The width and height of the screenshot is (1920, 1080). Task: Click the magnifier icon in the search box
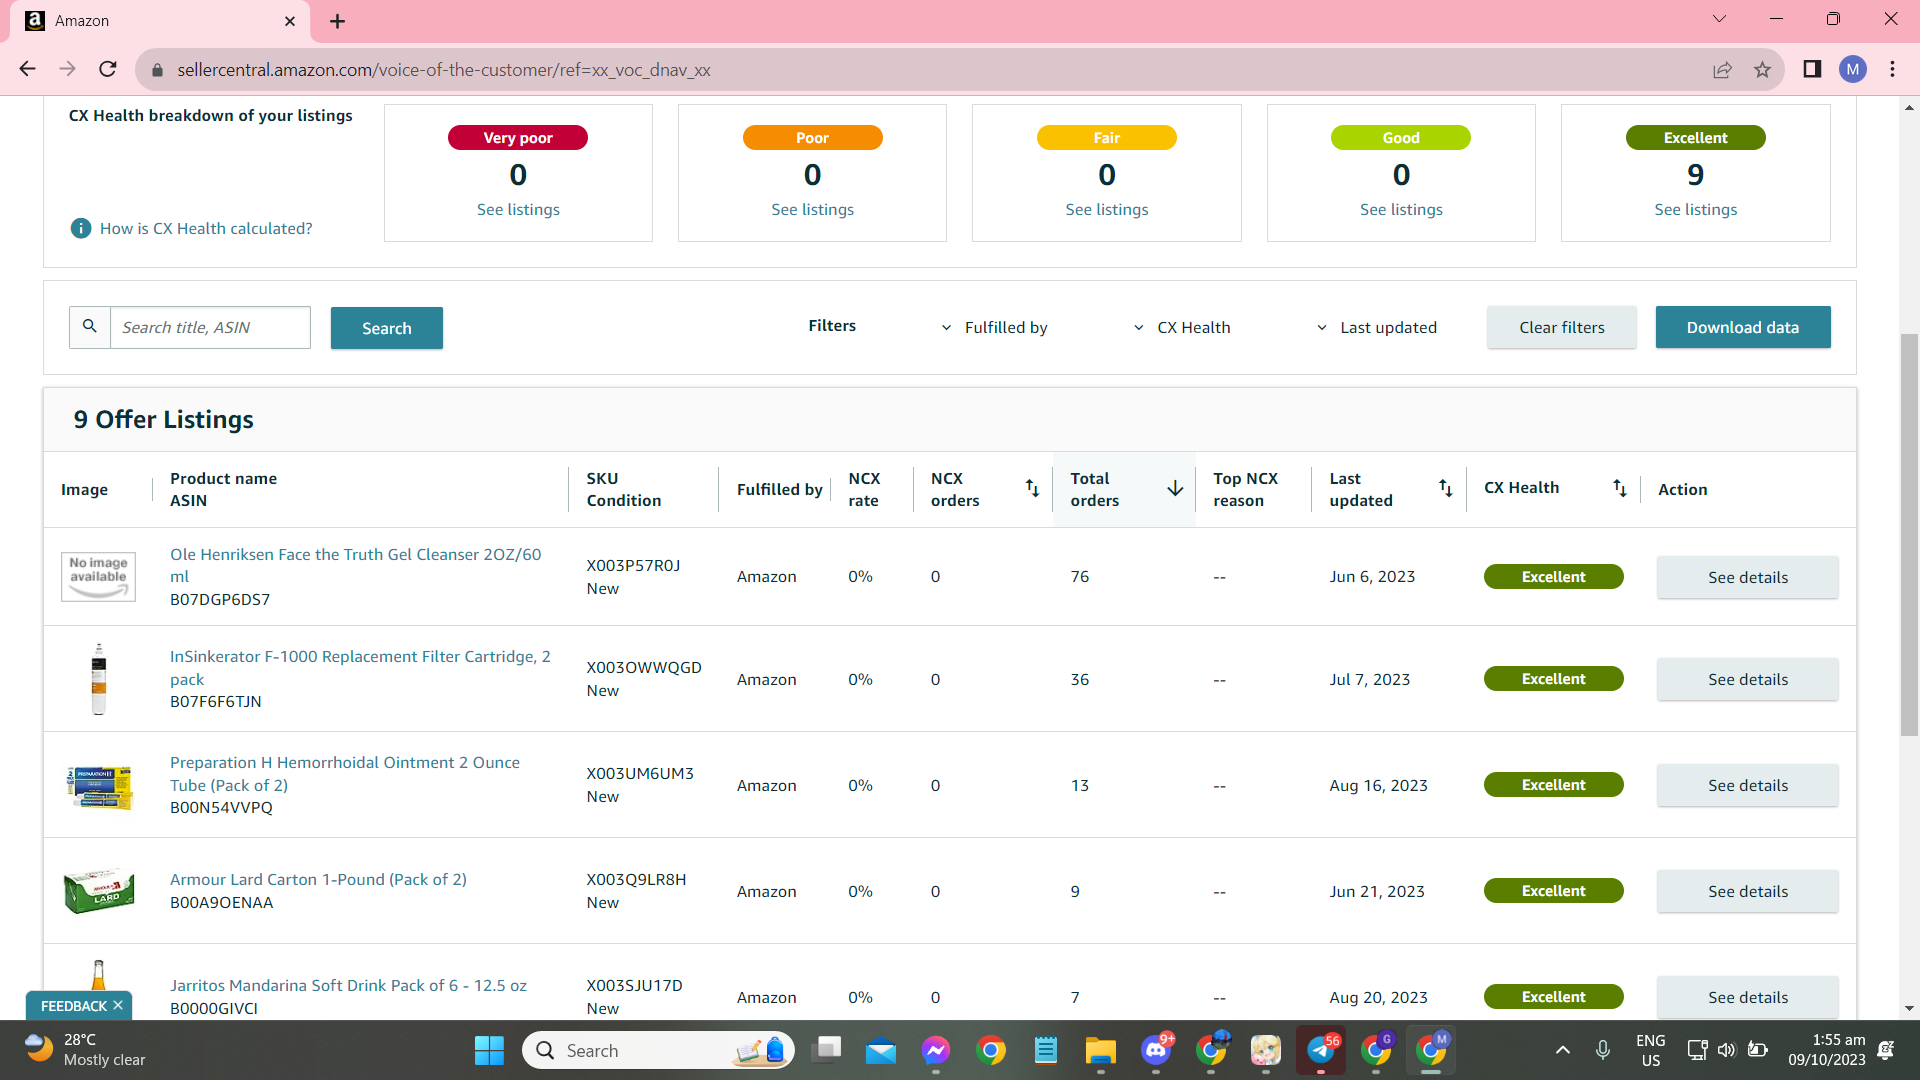(x=90, y=327)
